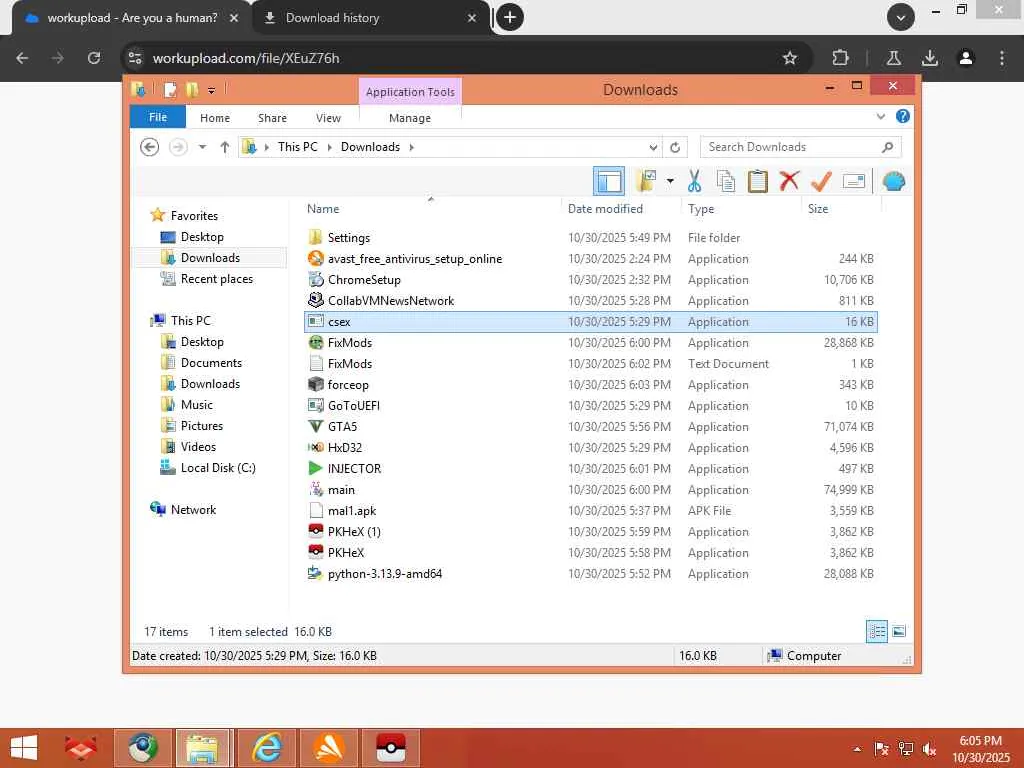This screenshot has width=1024, height=768.
Task: Expand arrow after This PC in breadcrumb
Action: pos(329,147)
